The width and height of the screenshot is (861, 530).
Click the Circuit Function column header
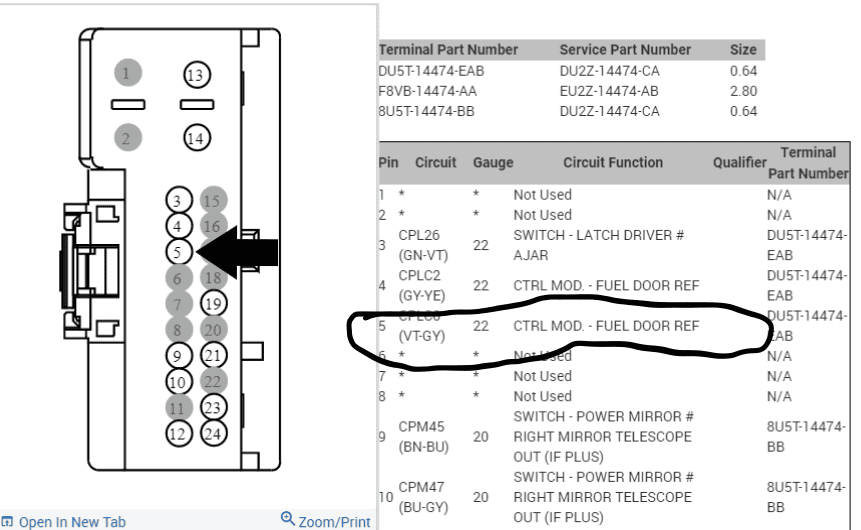click(x=613, y=163)
